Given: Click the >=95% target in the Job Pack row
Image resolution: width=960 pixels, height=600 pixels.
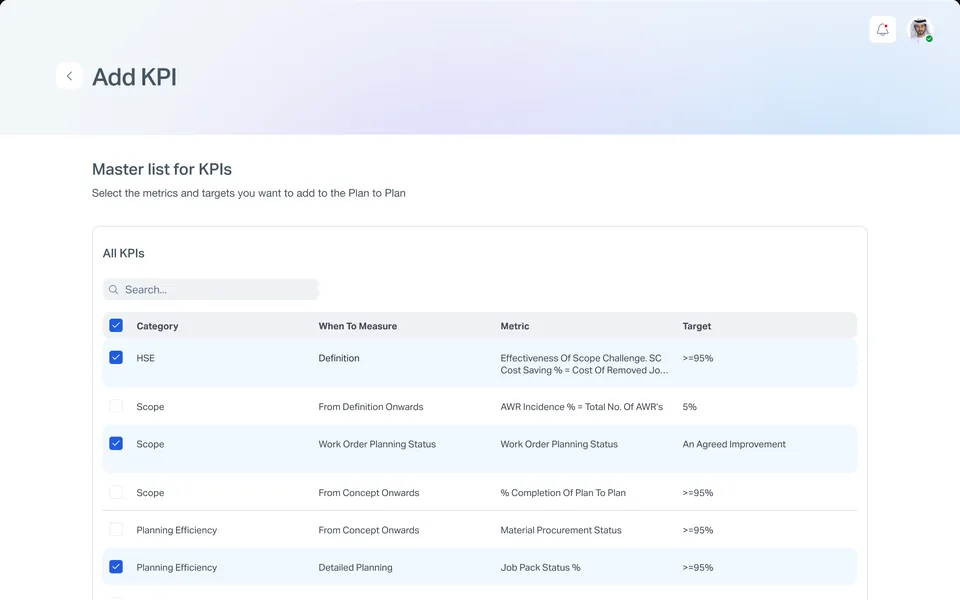Looking at the screenshot, I should point(698,568).
